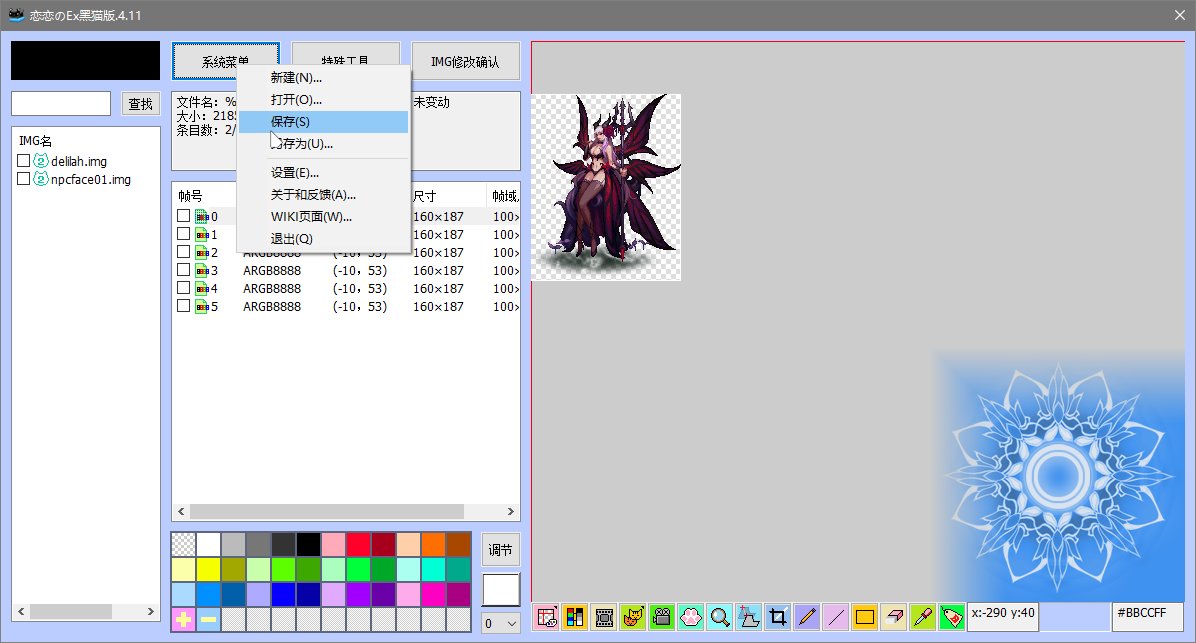Select the magnifier zoom tool
This screenshot has width=1196, height=643.
coord(720,617)
